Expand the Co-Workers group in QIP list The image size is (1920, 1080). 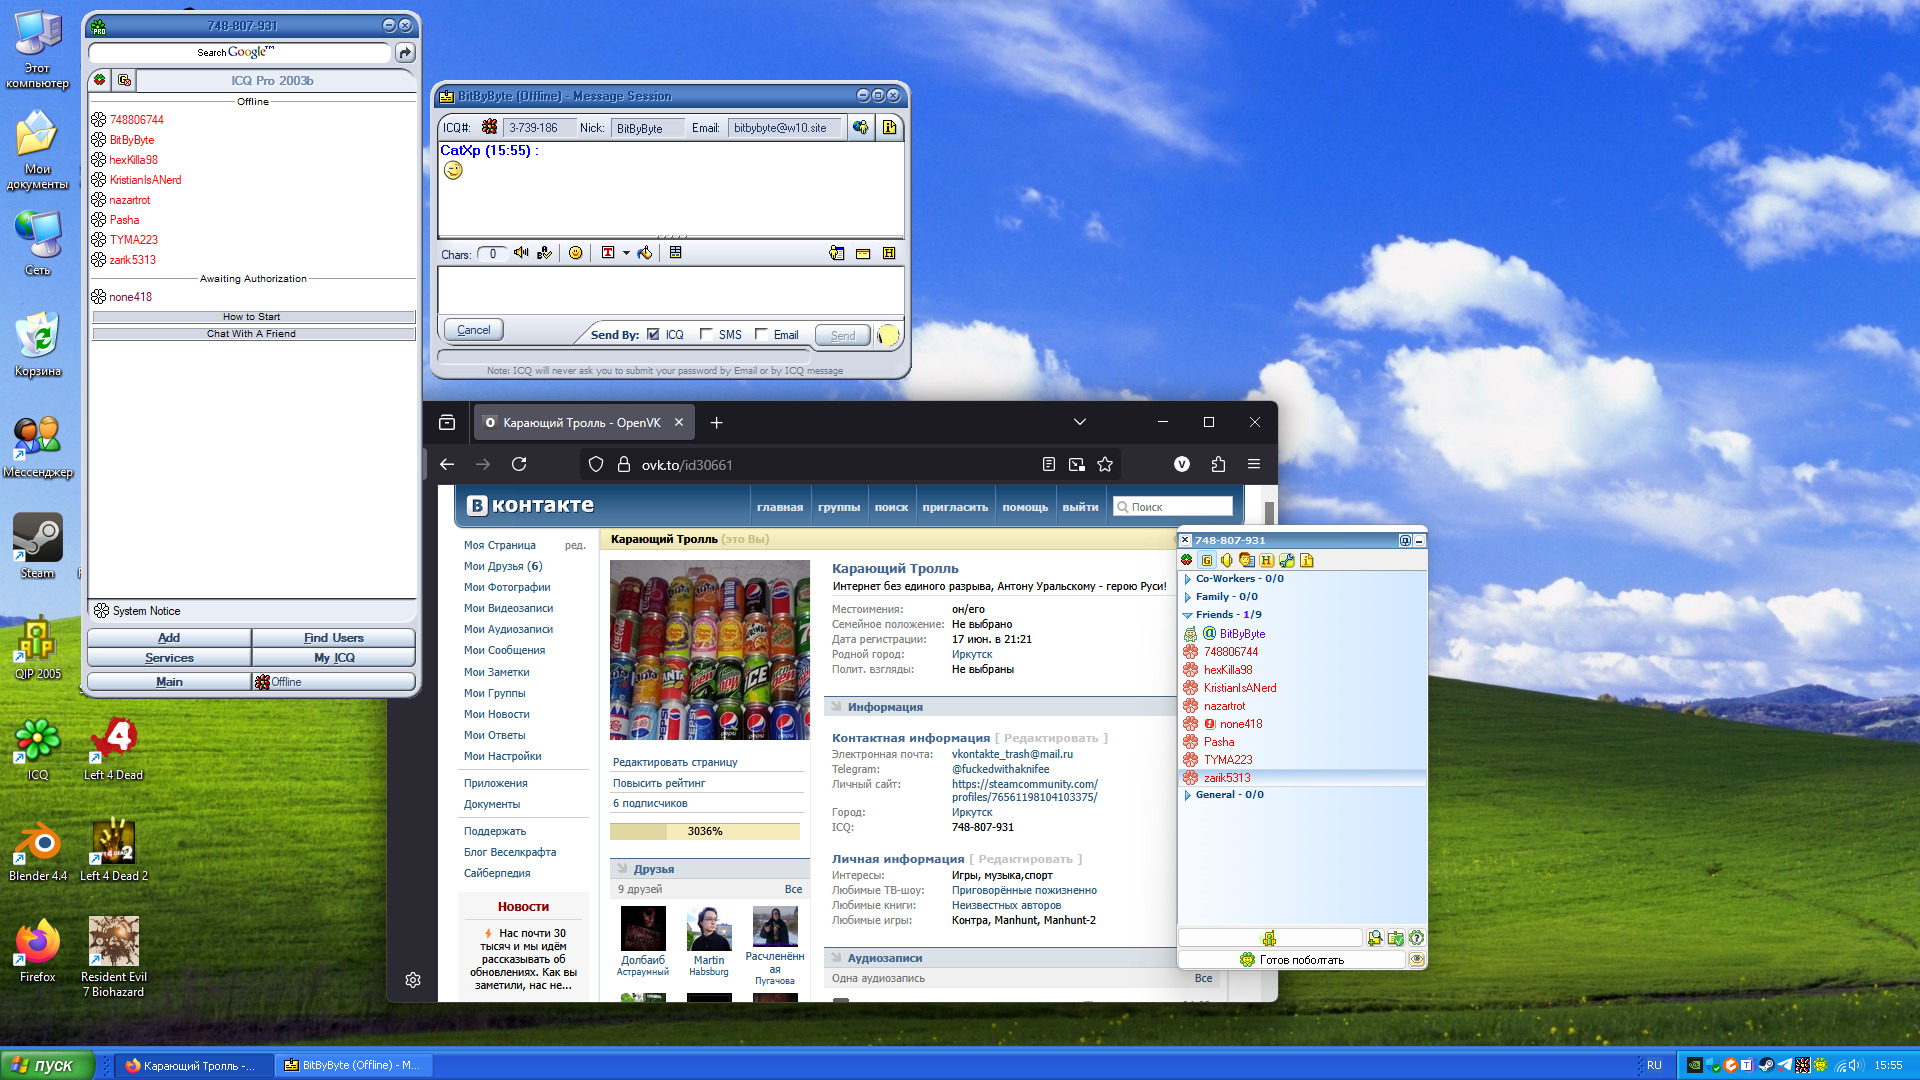point(1187,579)
